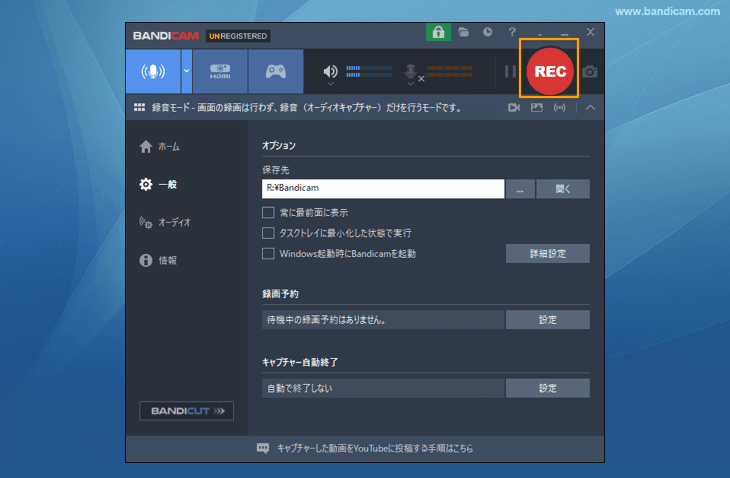Viewport: 730px width, 478px height.
Task: Collapse the panel with the up chevron
Action: [590, 108]
